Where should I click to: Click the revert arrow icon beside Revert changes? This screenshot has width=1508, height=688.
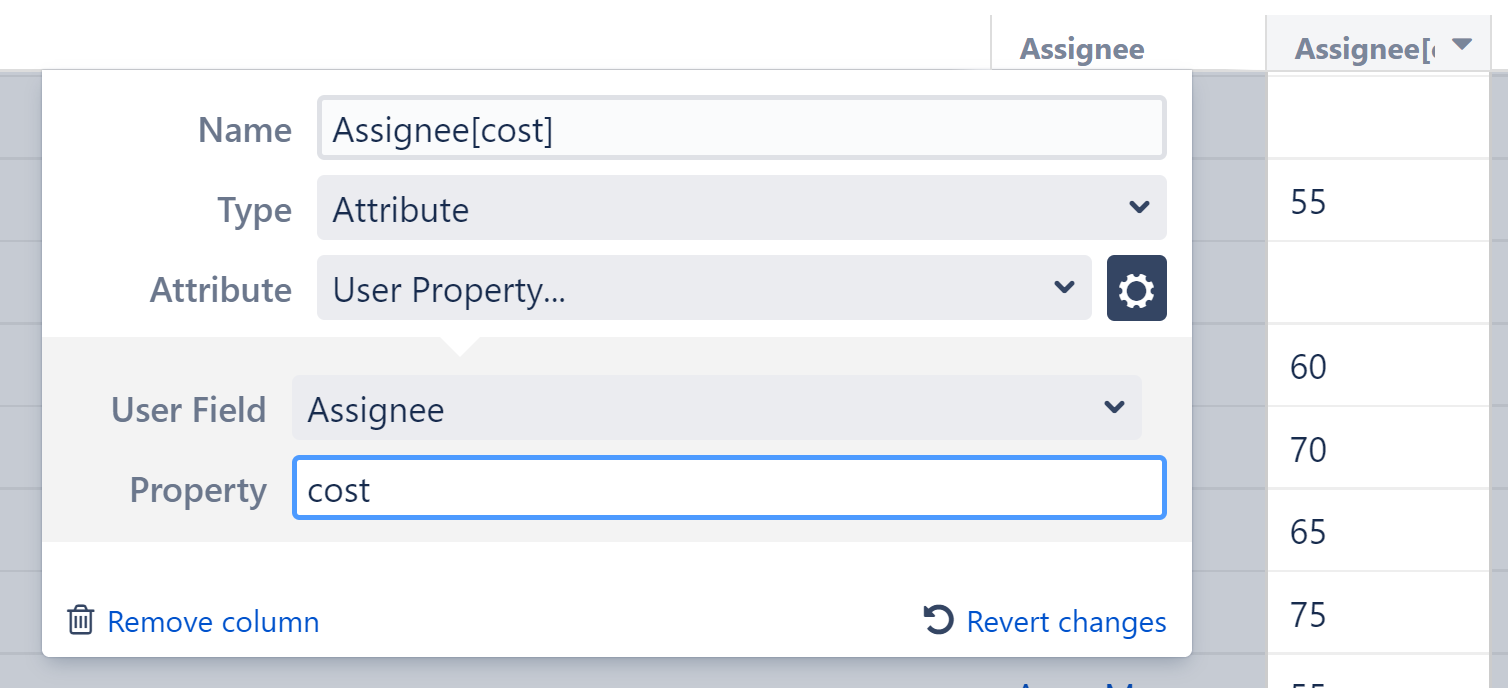[x=938, y=620]
